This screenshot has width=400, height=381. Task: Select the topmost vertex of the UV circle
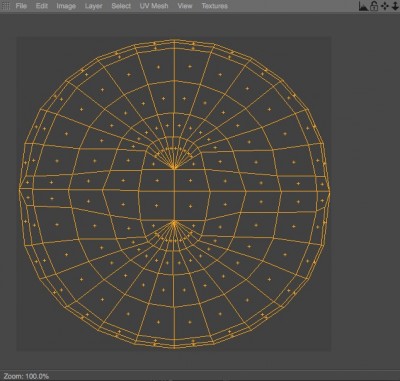pos(174,40)
